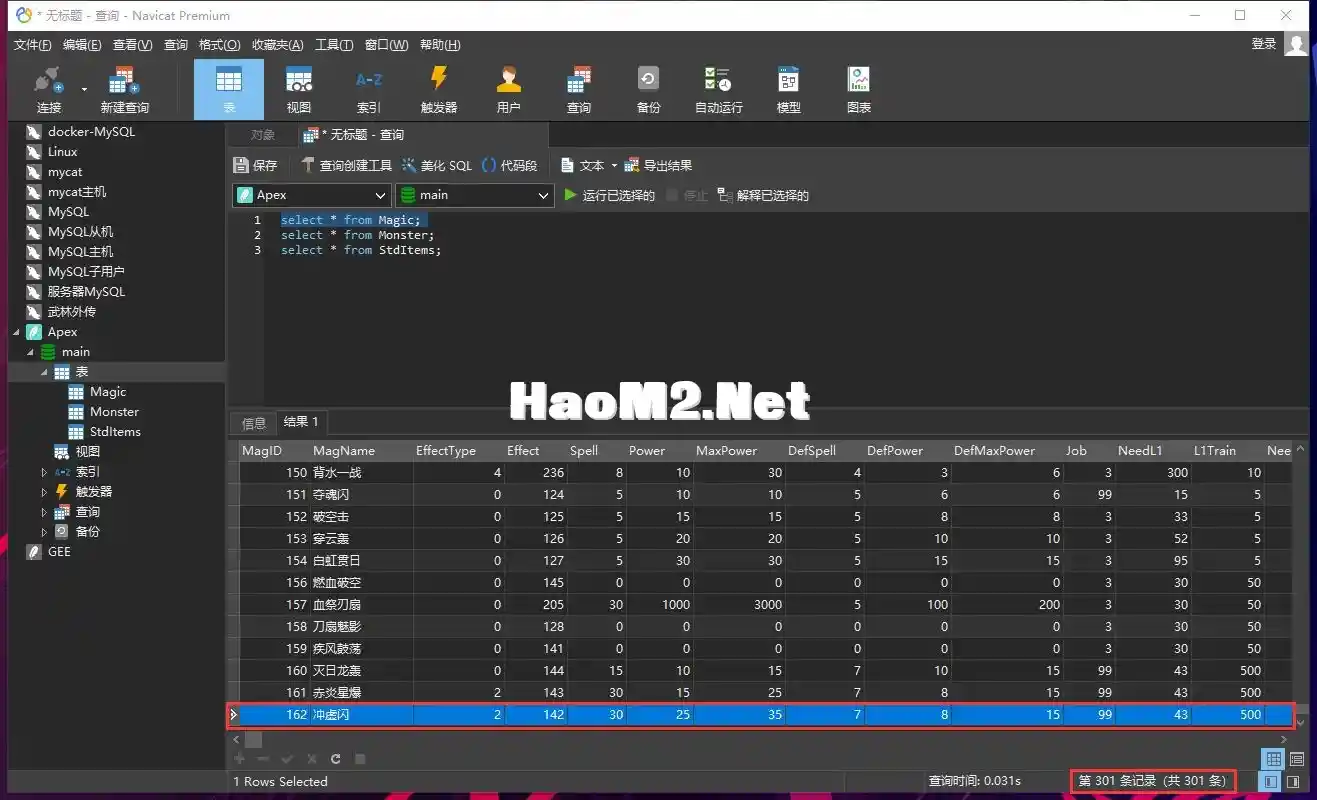Expand the 触发器 tree node
This screenshot has width=1317, height=800.
[x=44, y=492]
